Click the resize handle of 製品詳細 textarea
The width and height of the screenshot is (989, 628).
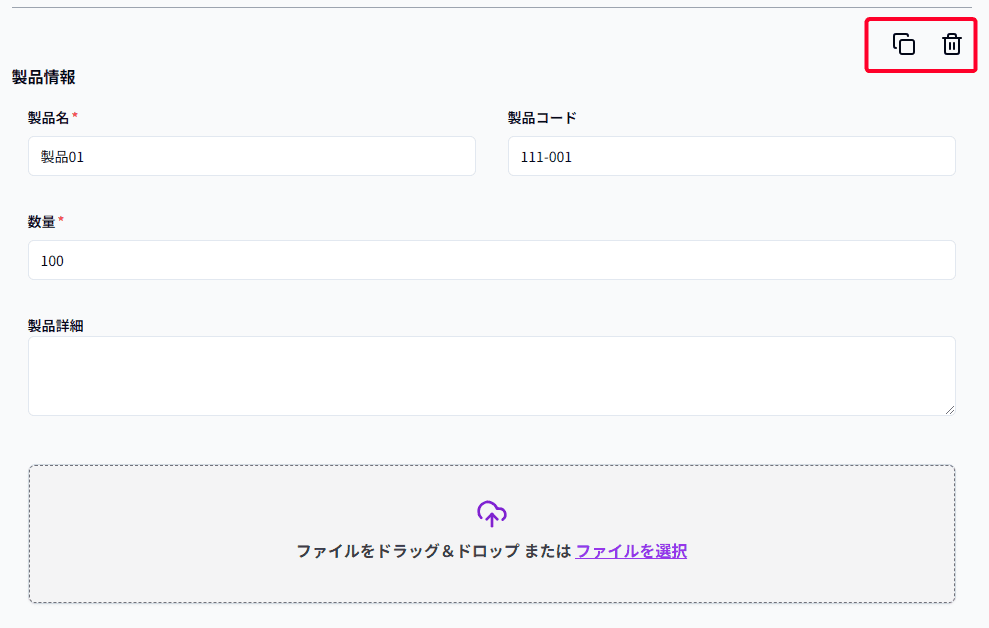pyautogui.click(x=951, y=408)
